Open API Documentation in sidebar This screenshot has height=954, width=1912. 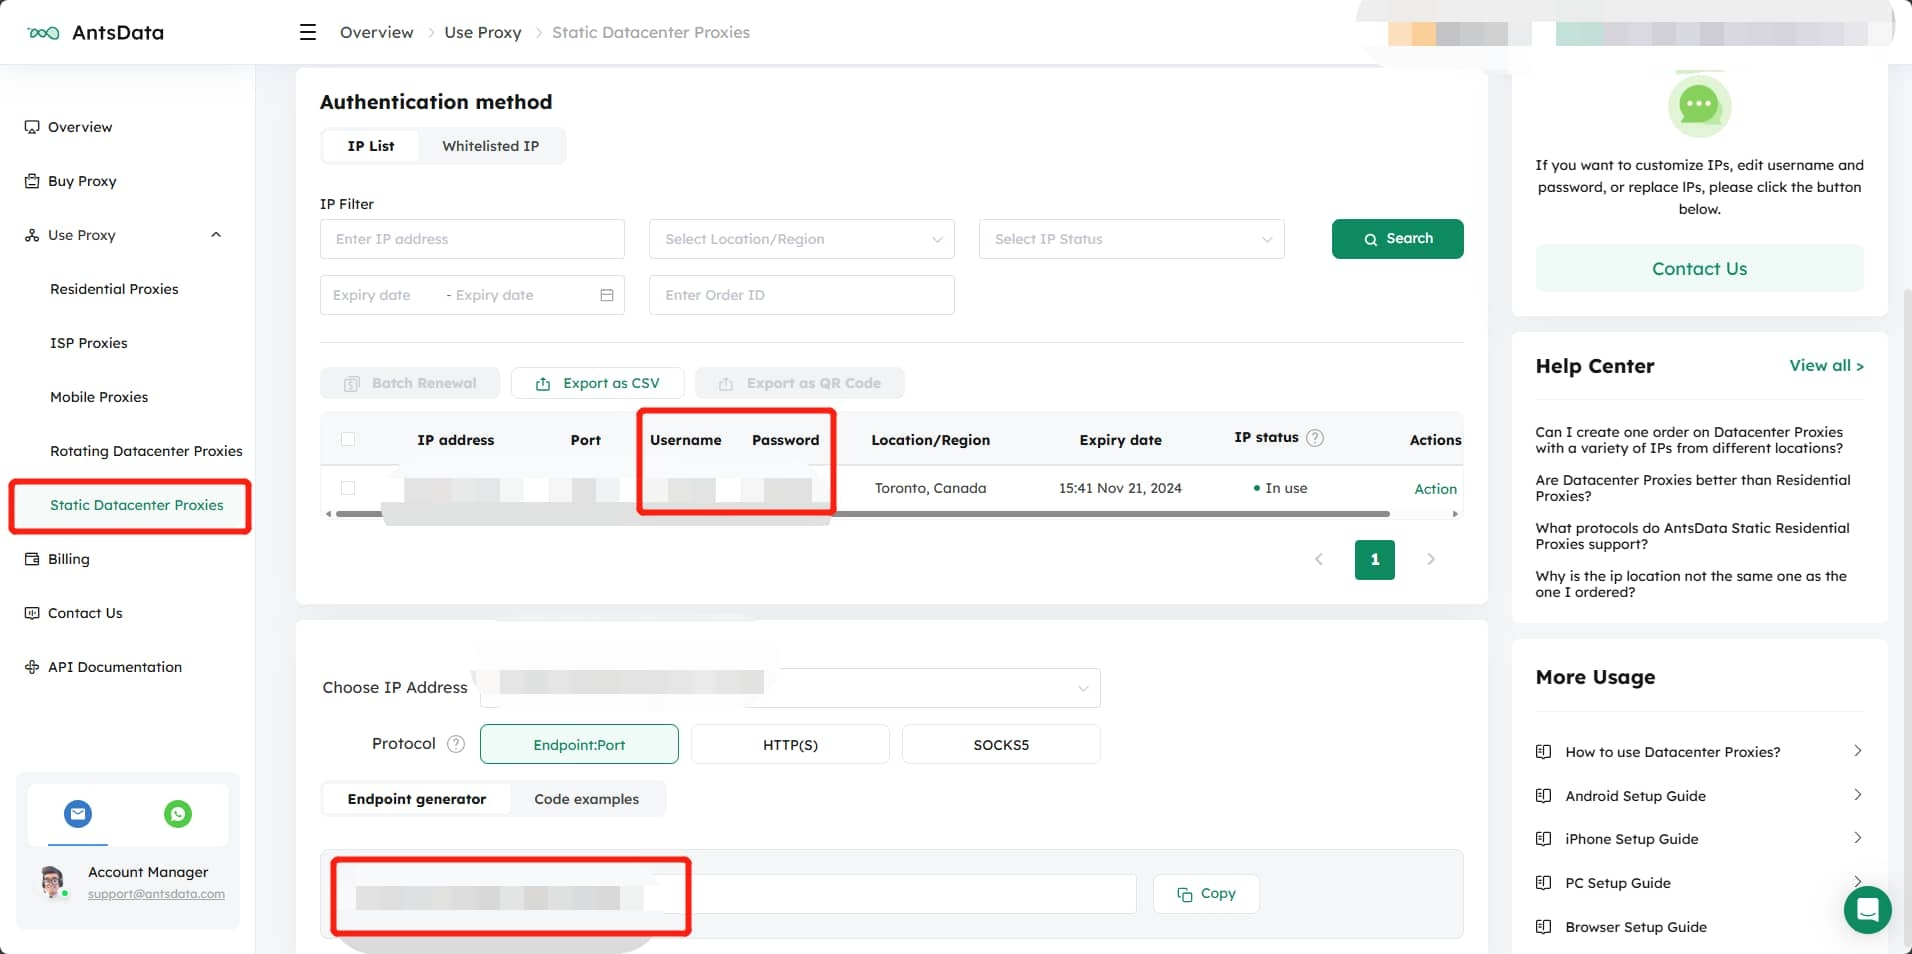[x=115, y=667]
